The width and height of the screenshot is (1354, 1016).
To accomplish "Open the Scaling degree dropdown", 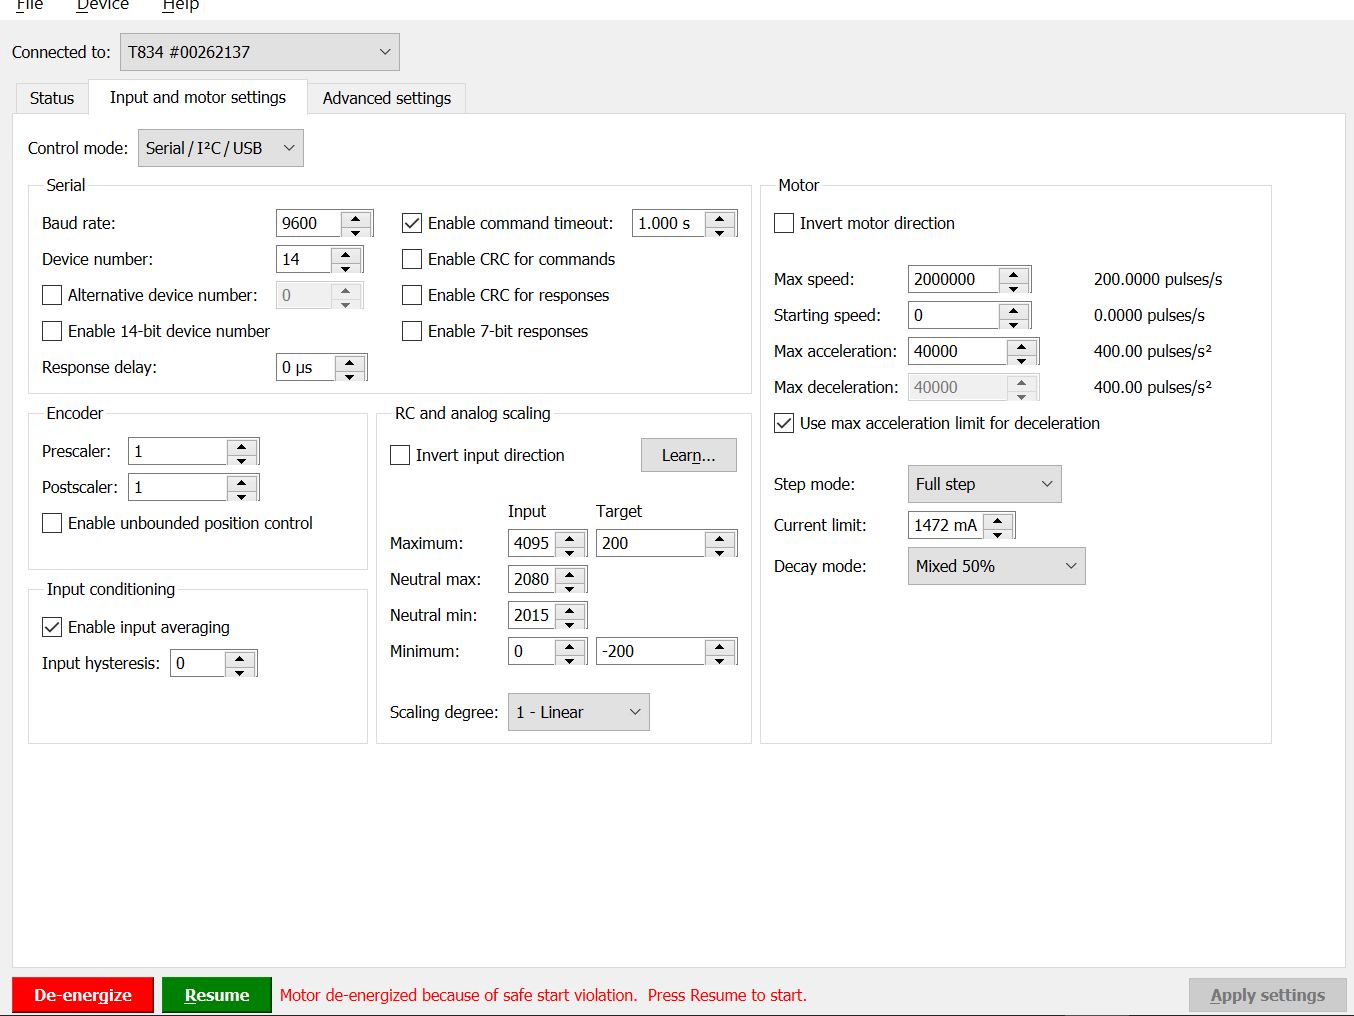I will [x=578, y=712].
